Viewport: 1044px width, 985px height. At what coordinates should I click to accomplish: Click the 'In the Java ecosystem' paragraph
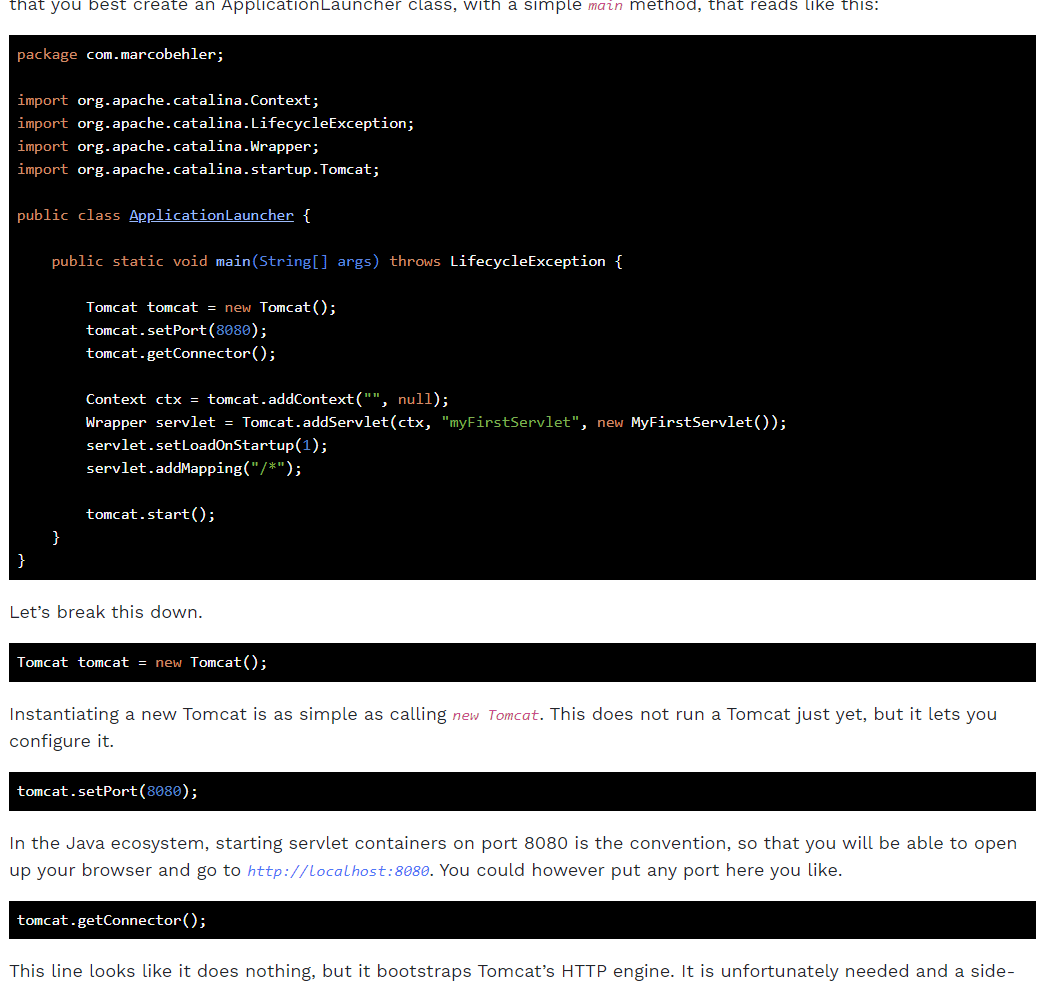pyautogui.click(x=513, y=856)
